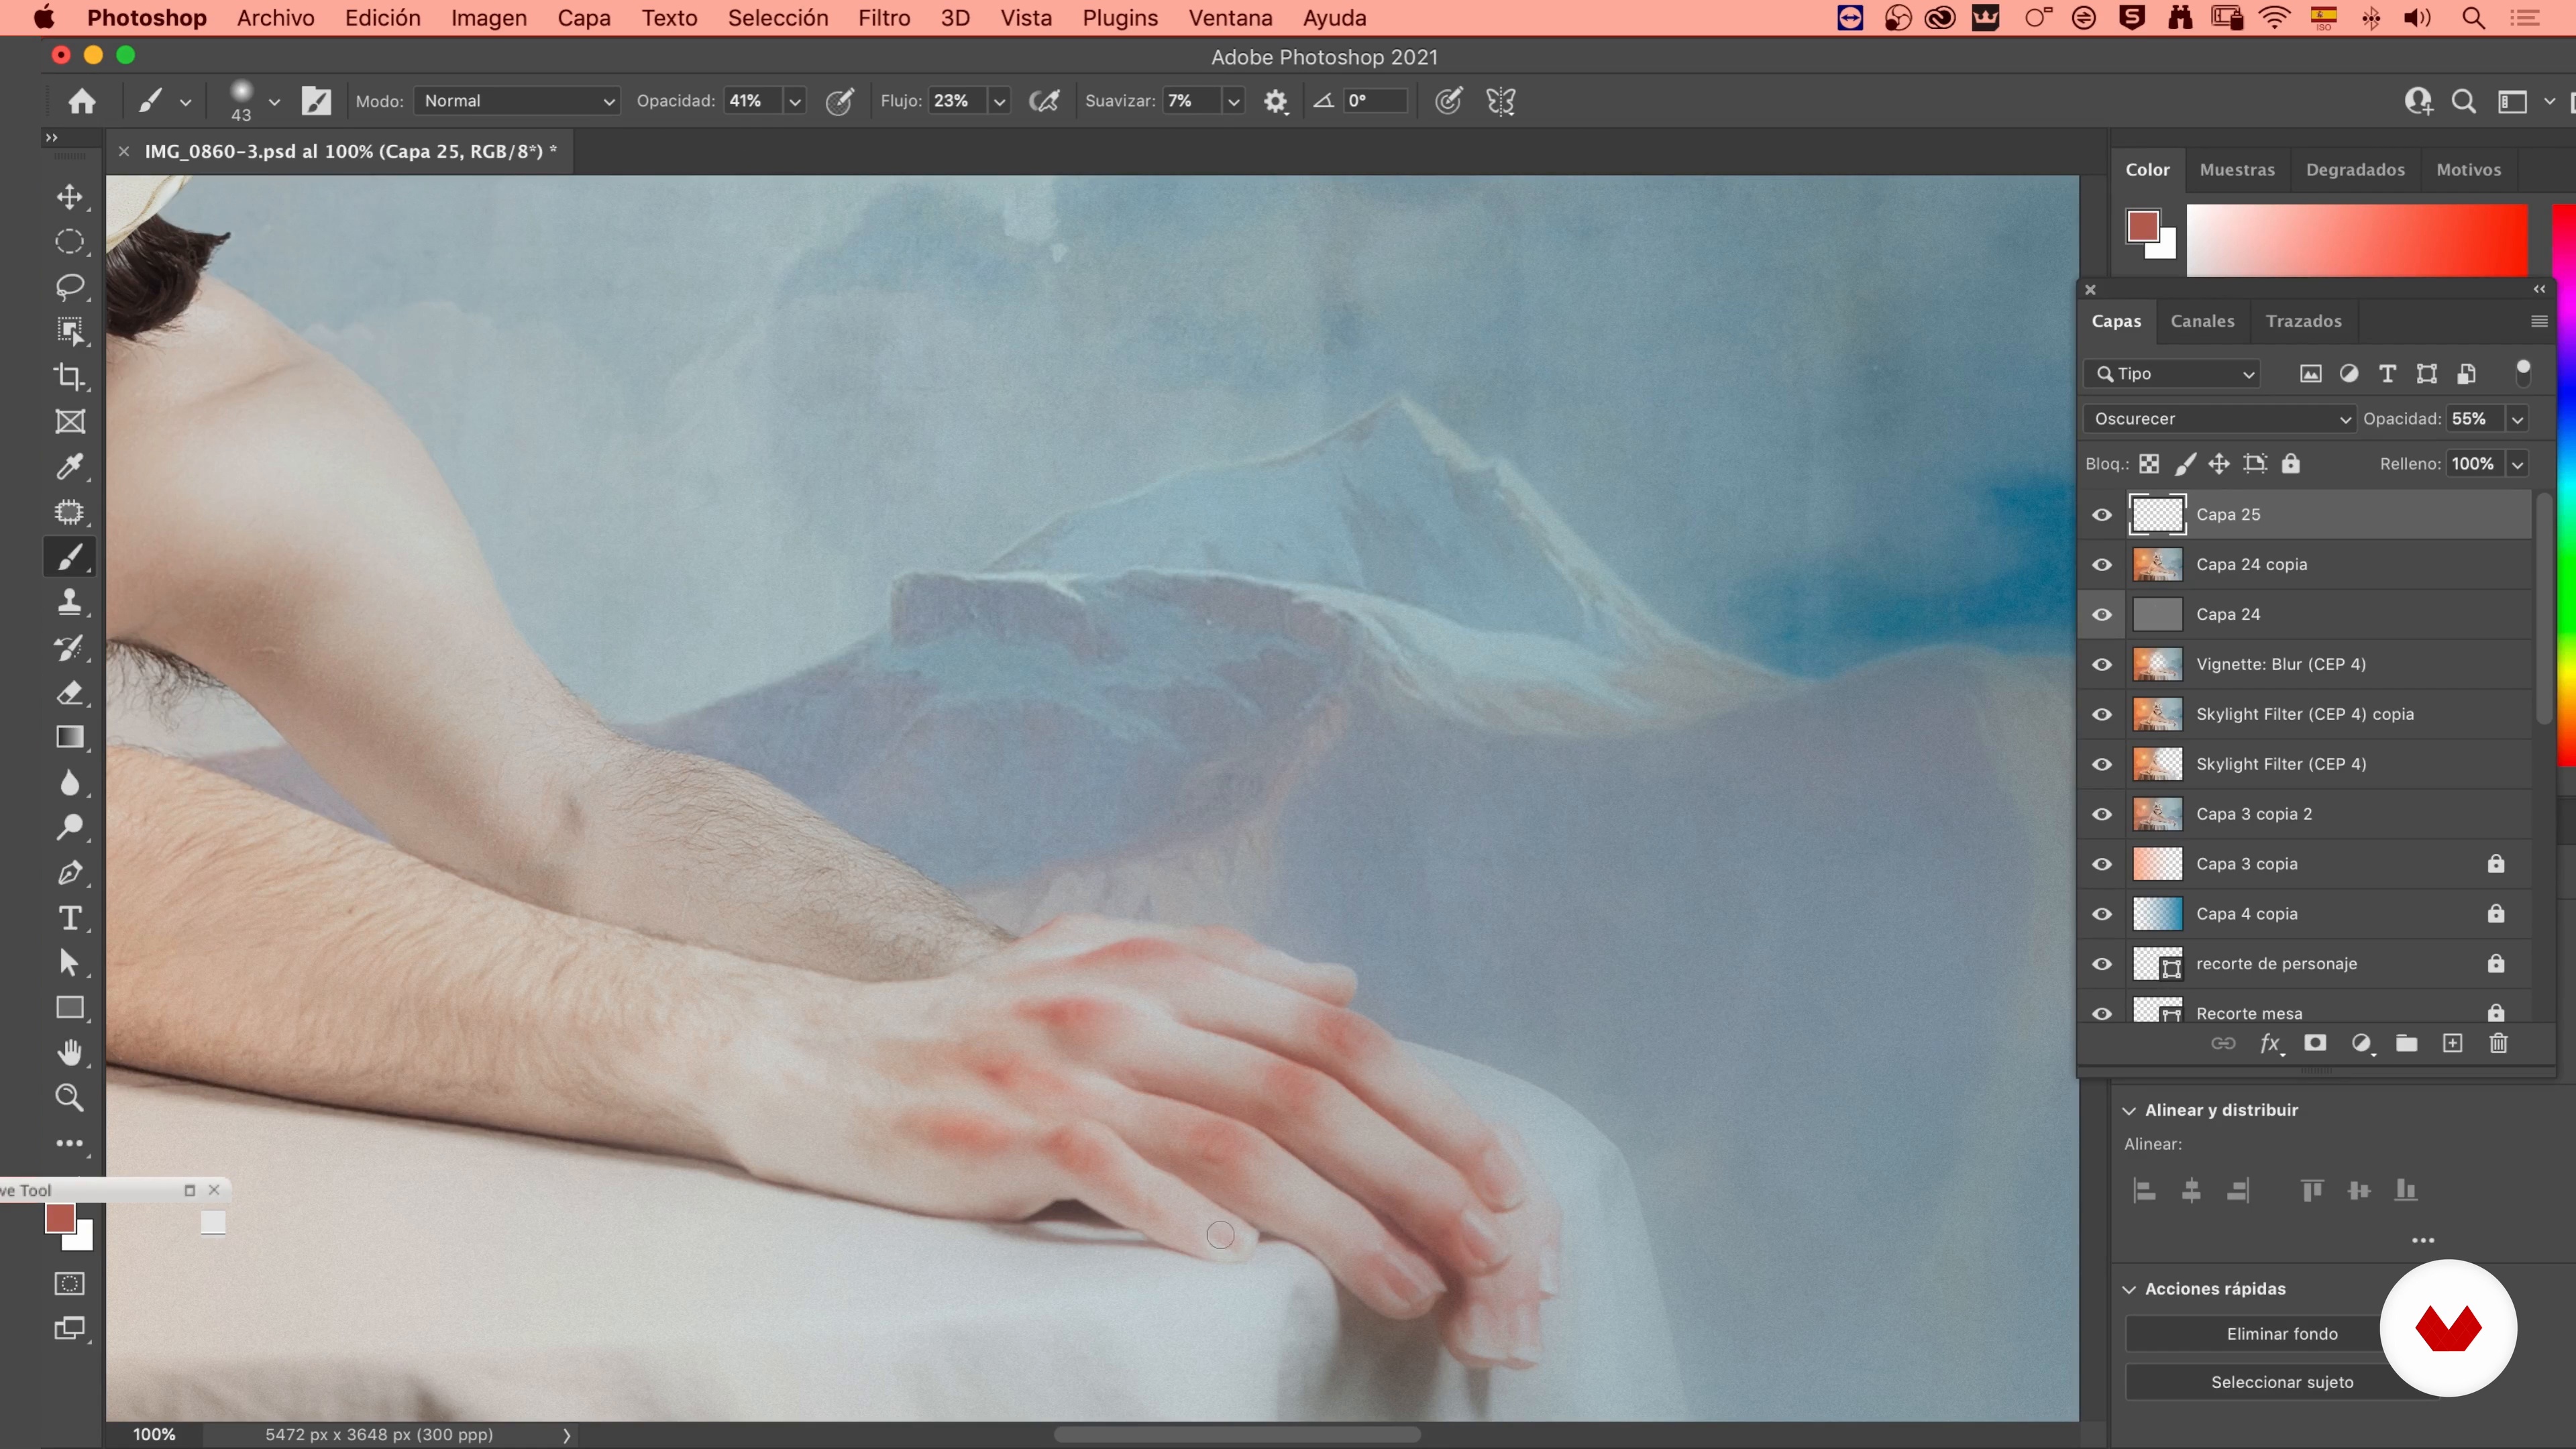The width and height of the screenshot is (2576, 1449).
Task: Open Relleno 100% dropdown
Action: (x=2517, y=464)
